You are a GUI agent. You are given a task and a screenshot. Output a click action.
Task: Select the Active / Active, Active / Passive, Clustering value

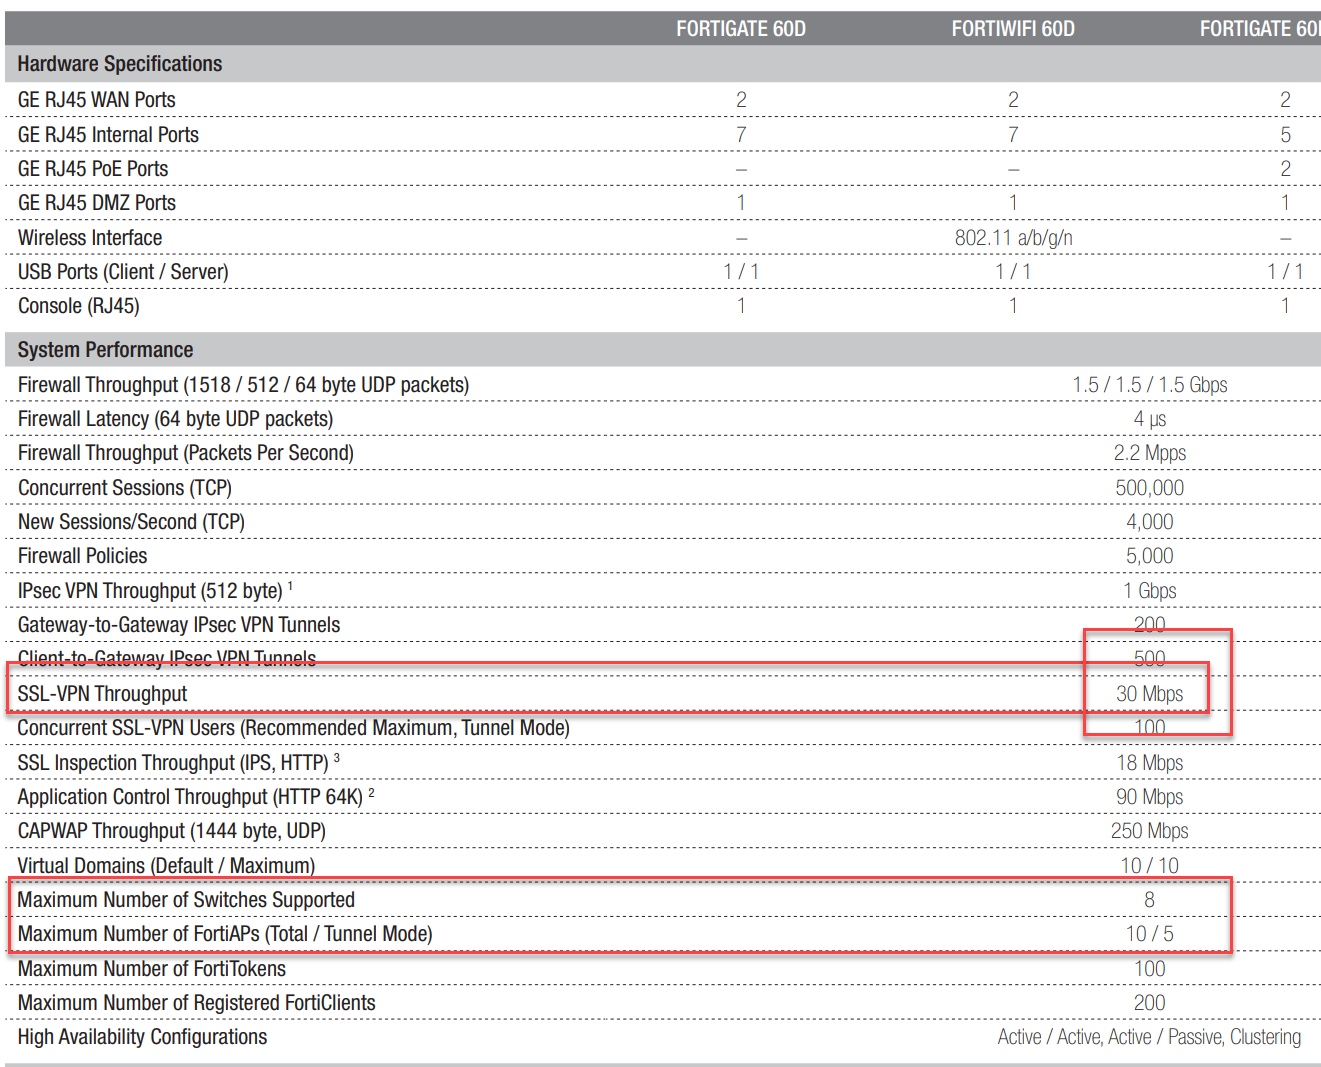(1150, 1037)
